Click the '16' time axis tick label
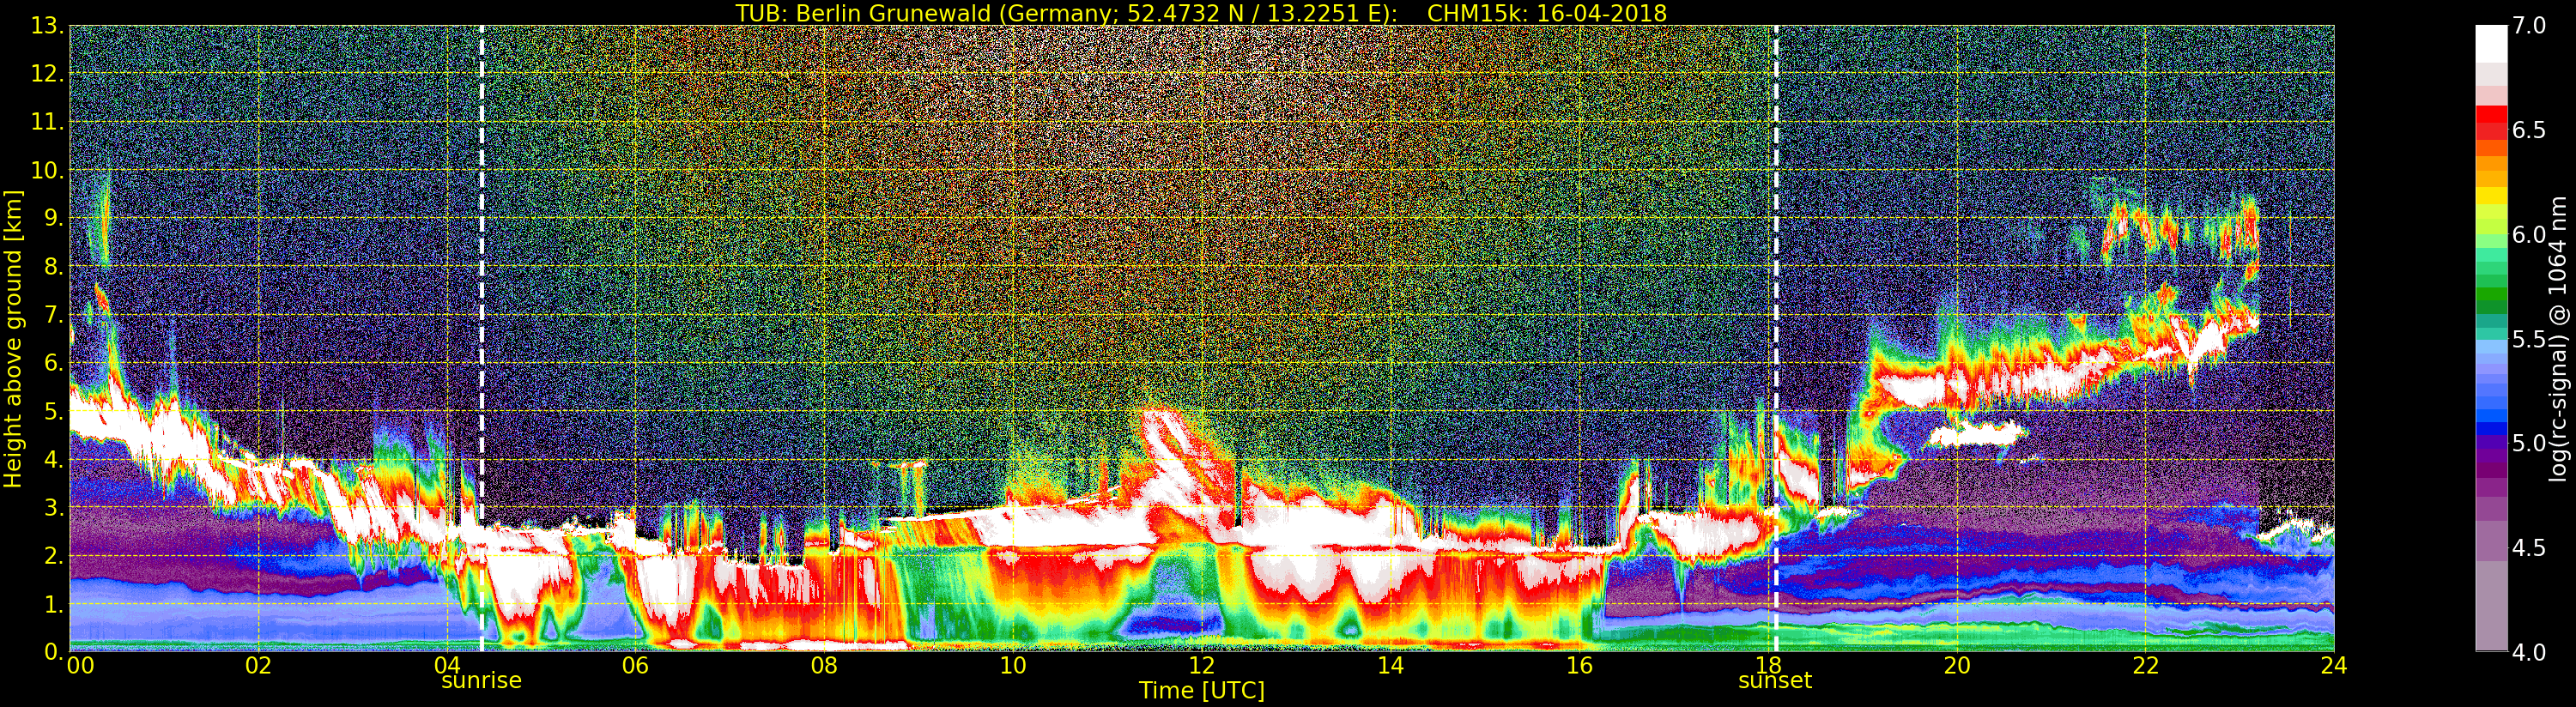 tap(1579, 666)
